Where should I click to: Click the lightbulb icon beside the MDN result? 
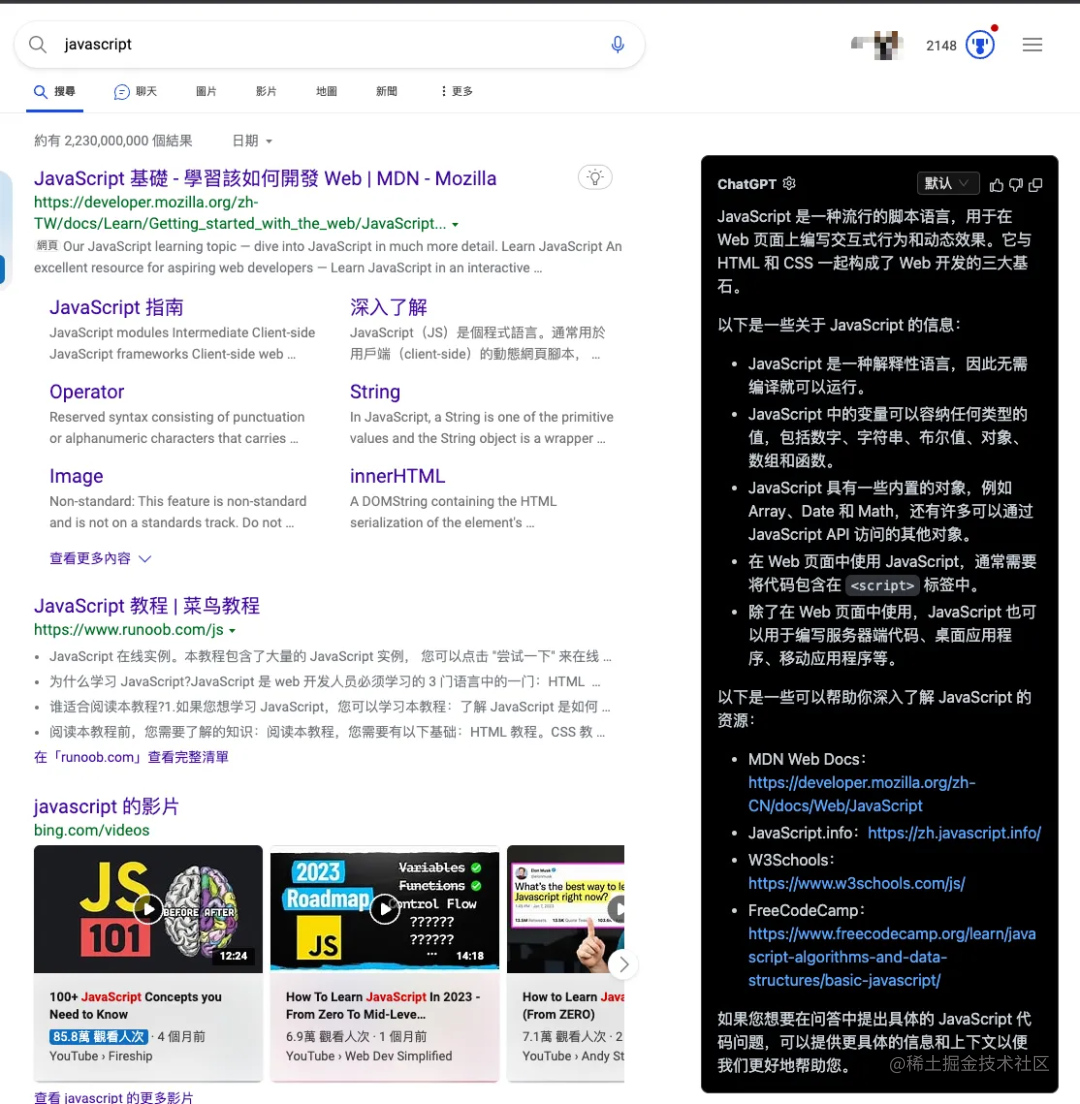click(x=595, y=177)
